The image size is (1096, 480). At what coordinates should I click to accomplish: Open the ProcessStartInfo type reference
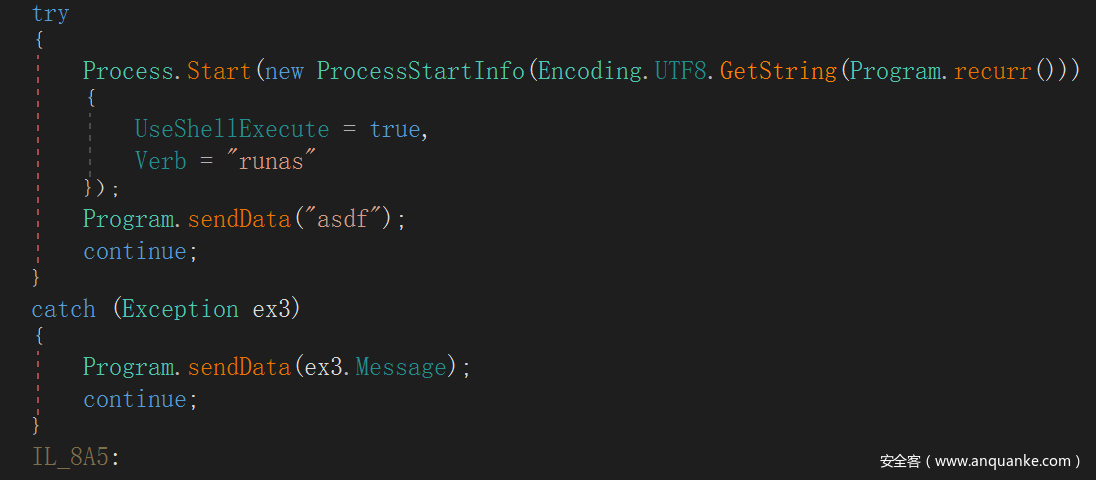point(421,72)
